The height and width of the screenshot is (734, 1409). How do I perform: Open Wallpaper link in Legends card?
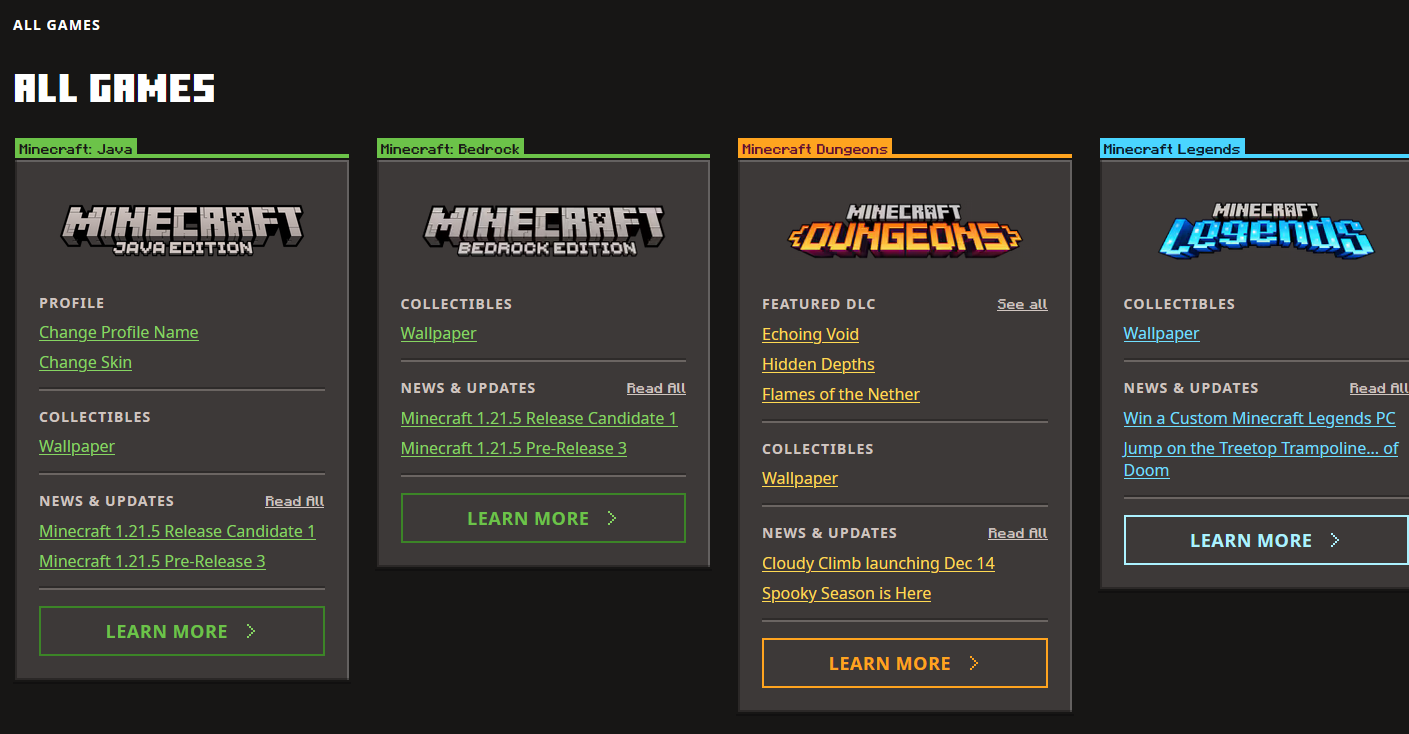(1161, 333)
